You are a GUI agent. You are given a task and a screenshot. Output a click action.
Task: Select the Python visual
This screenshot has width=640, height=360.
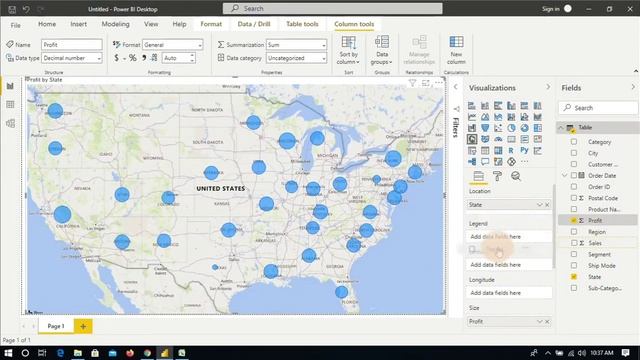pyautogui.click(x=524, y=151)
